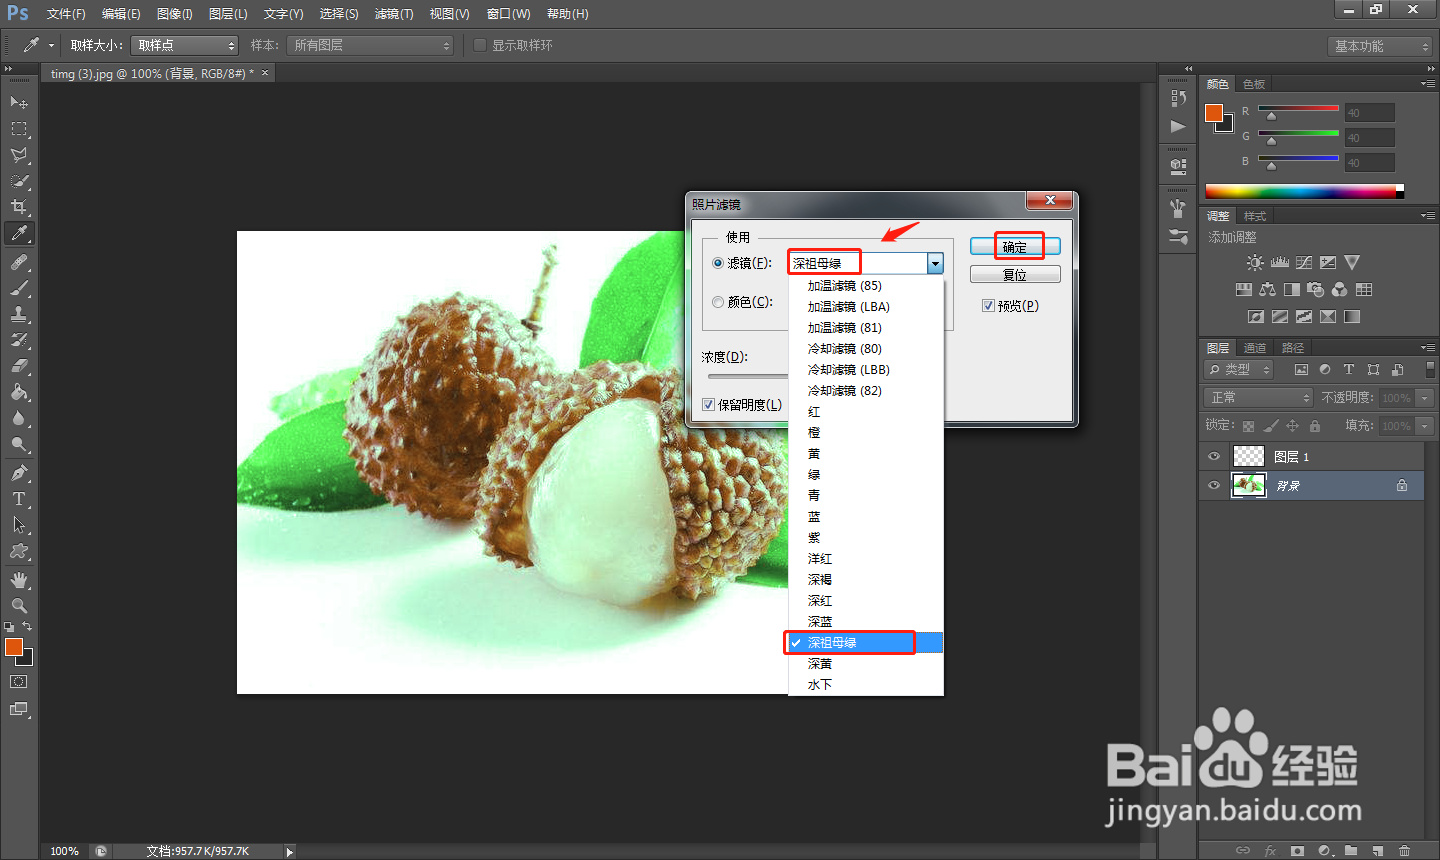The width and height of the screenshot is (1440, 860).
Task: Select the Brush tool
Action: click(x=19, y=288)
